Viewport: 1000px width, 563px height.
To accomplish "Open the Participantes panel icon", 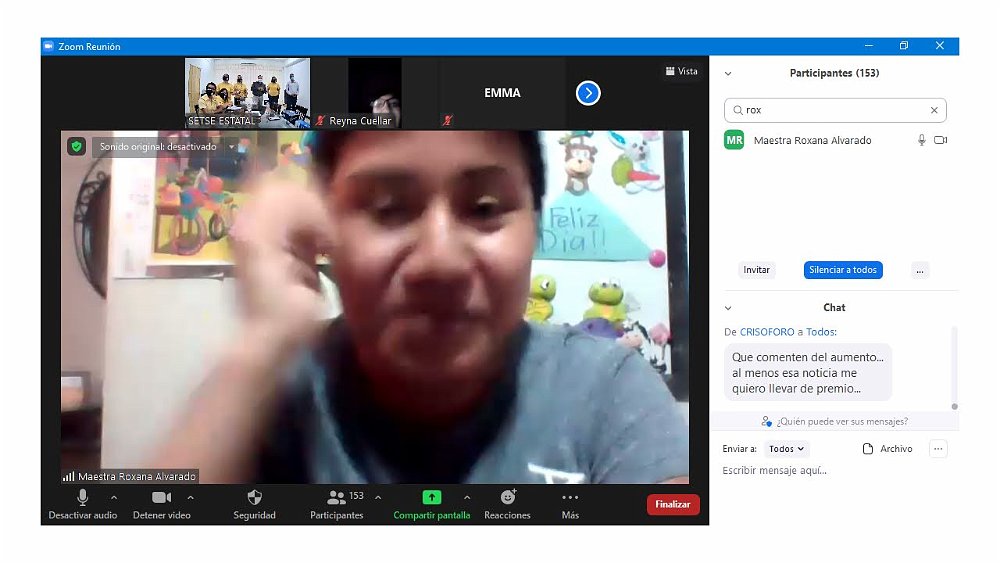I will pyautogui.click(x=336, y=497).
